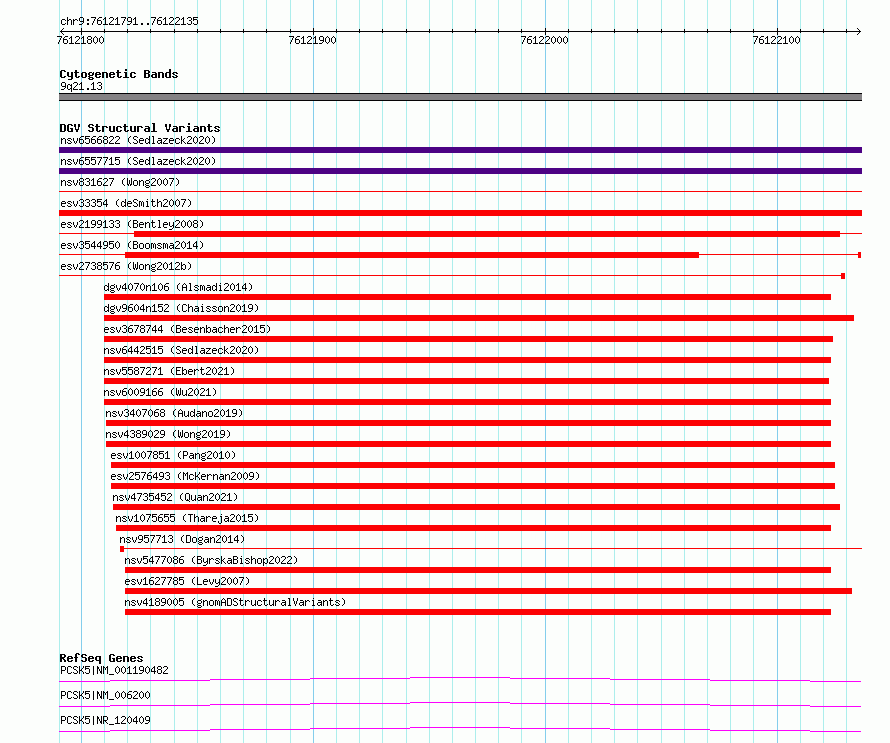The image size is (890, 743).
Task: Select the 9q21.13 band label
Action: click(81, 86)
